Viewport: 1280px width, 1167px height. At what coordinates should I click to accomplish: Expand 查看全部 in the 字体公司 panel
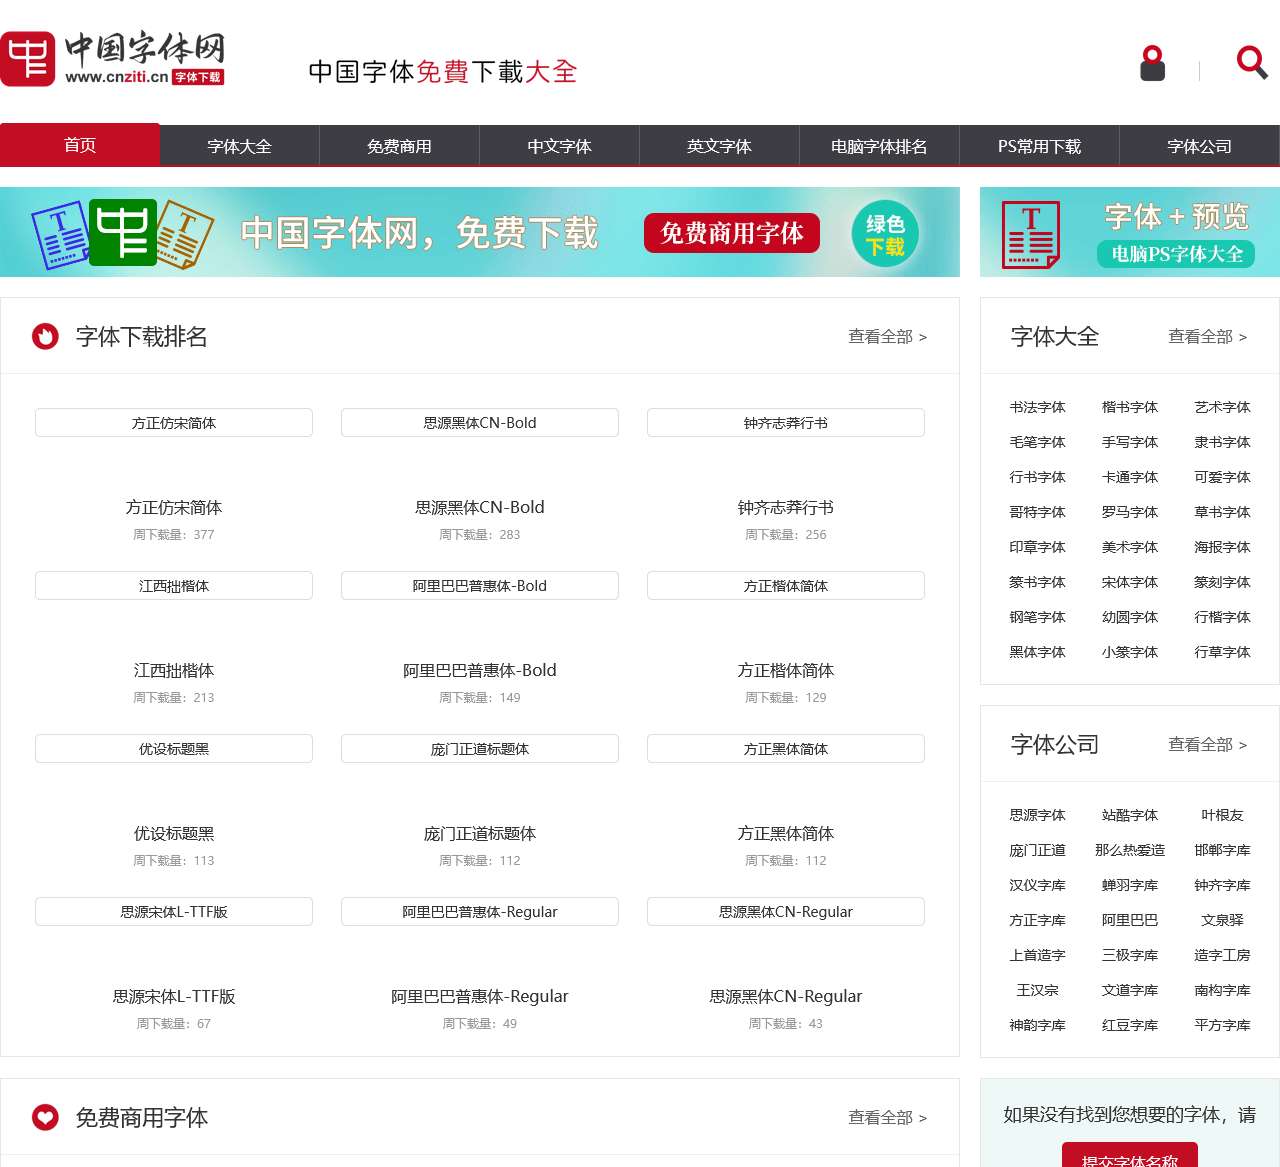point(1207,745)
